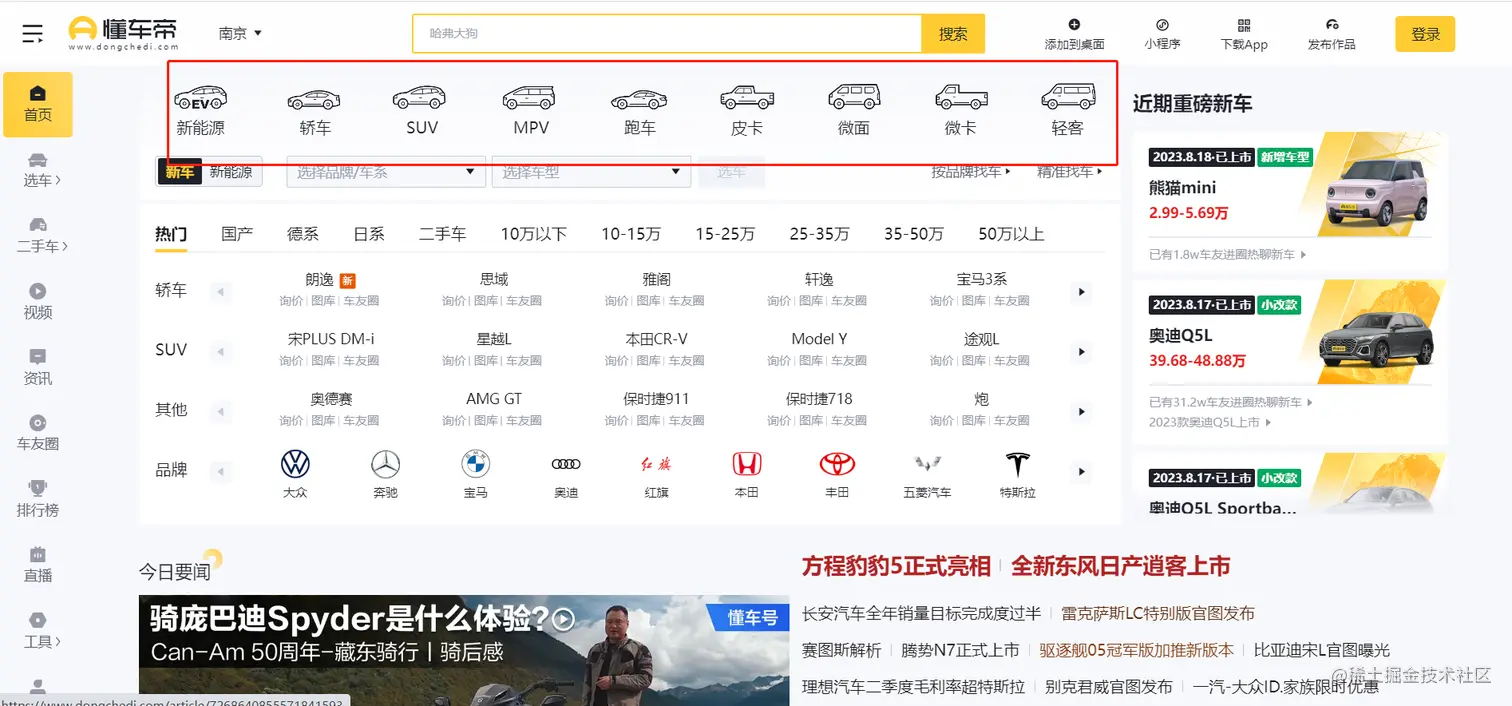The height and width of the screenshot is (706, 1512).
Task: Open 选车 in the sidebar
Action: click(x=38, y=170)
